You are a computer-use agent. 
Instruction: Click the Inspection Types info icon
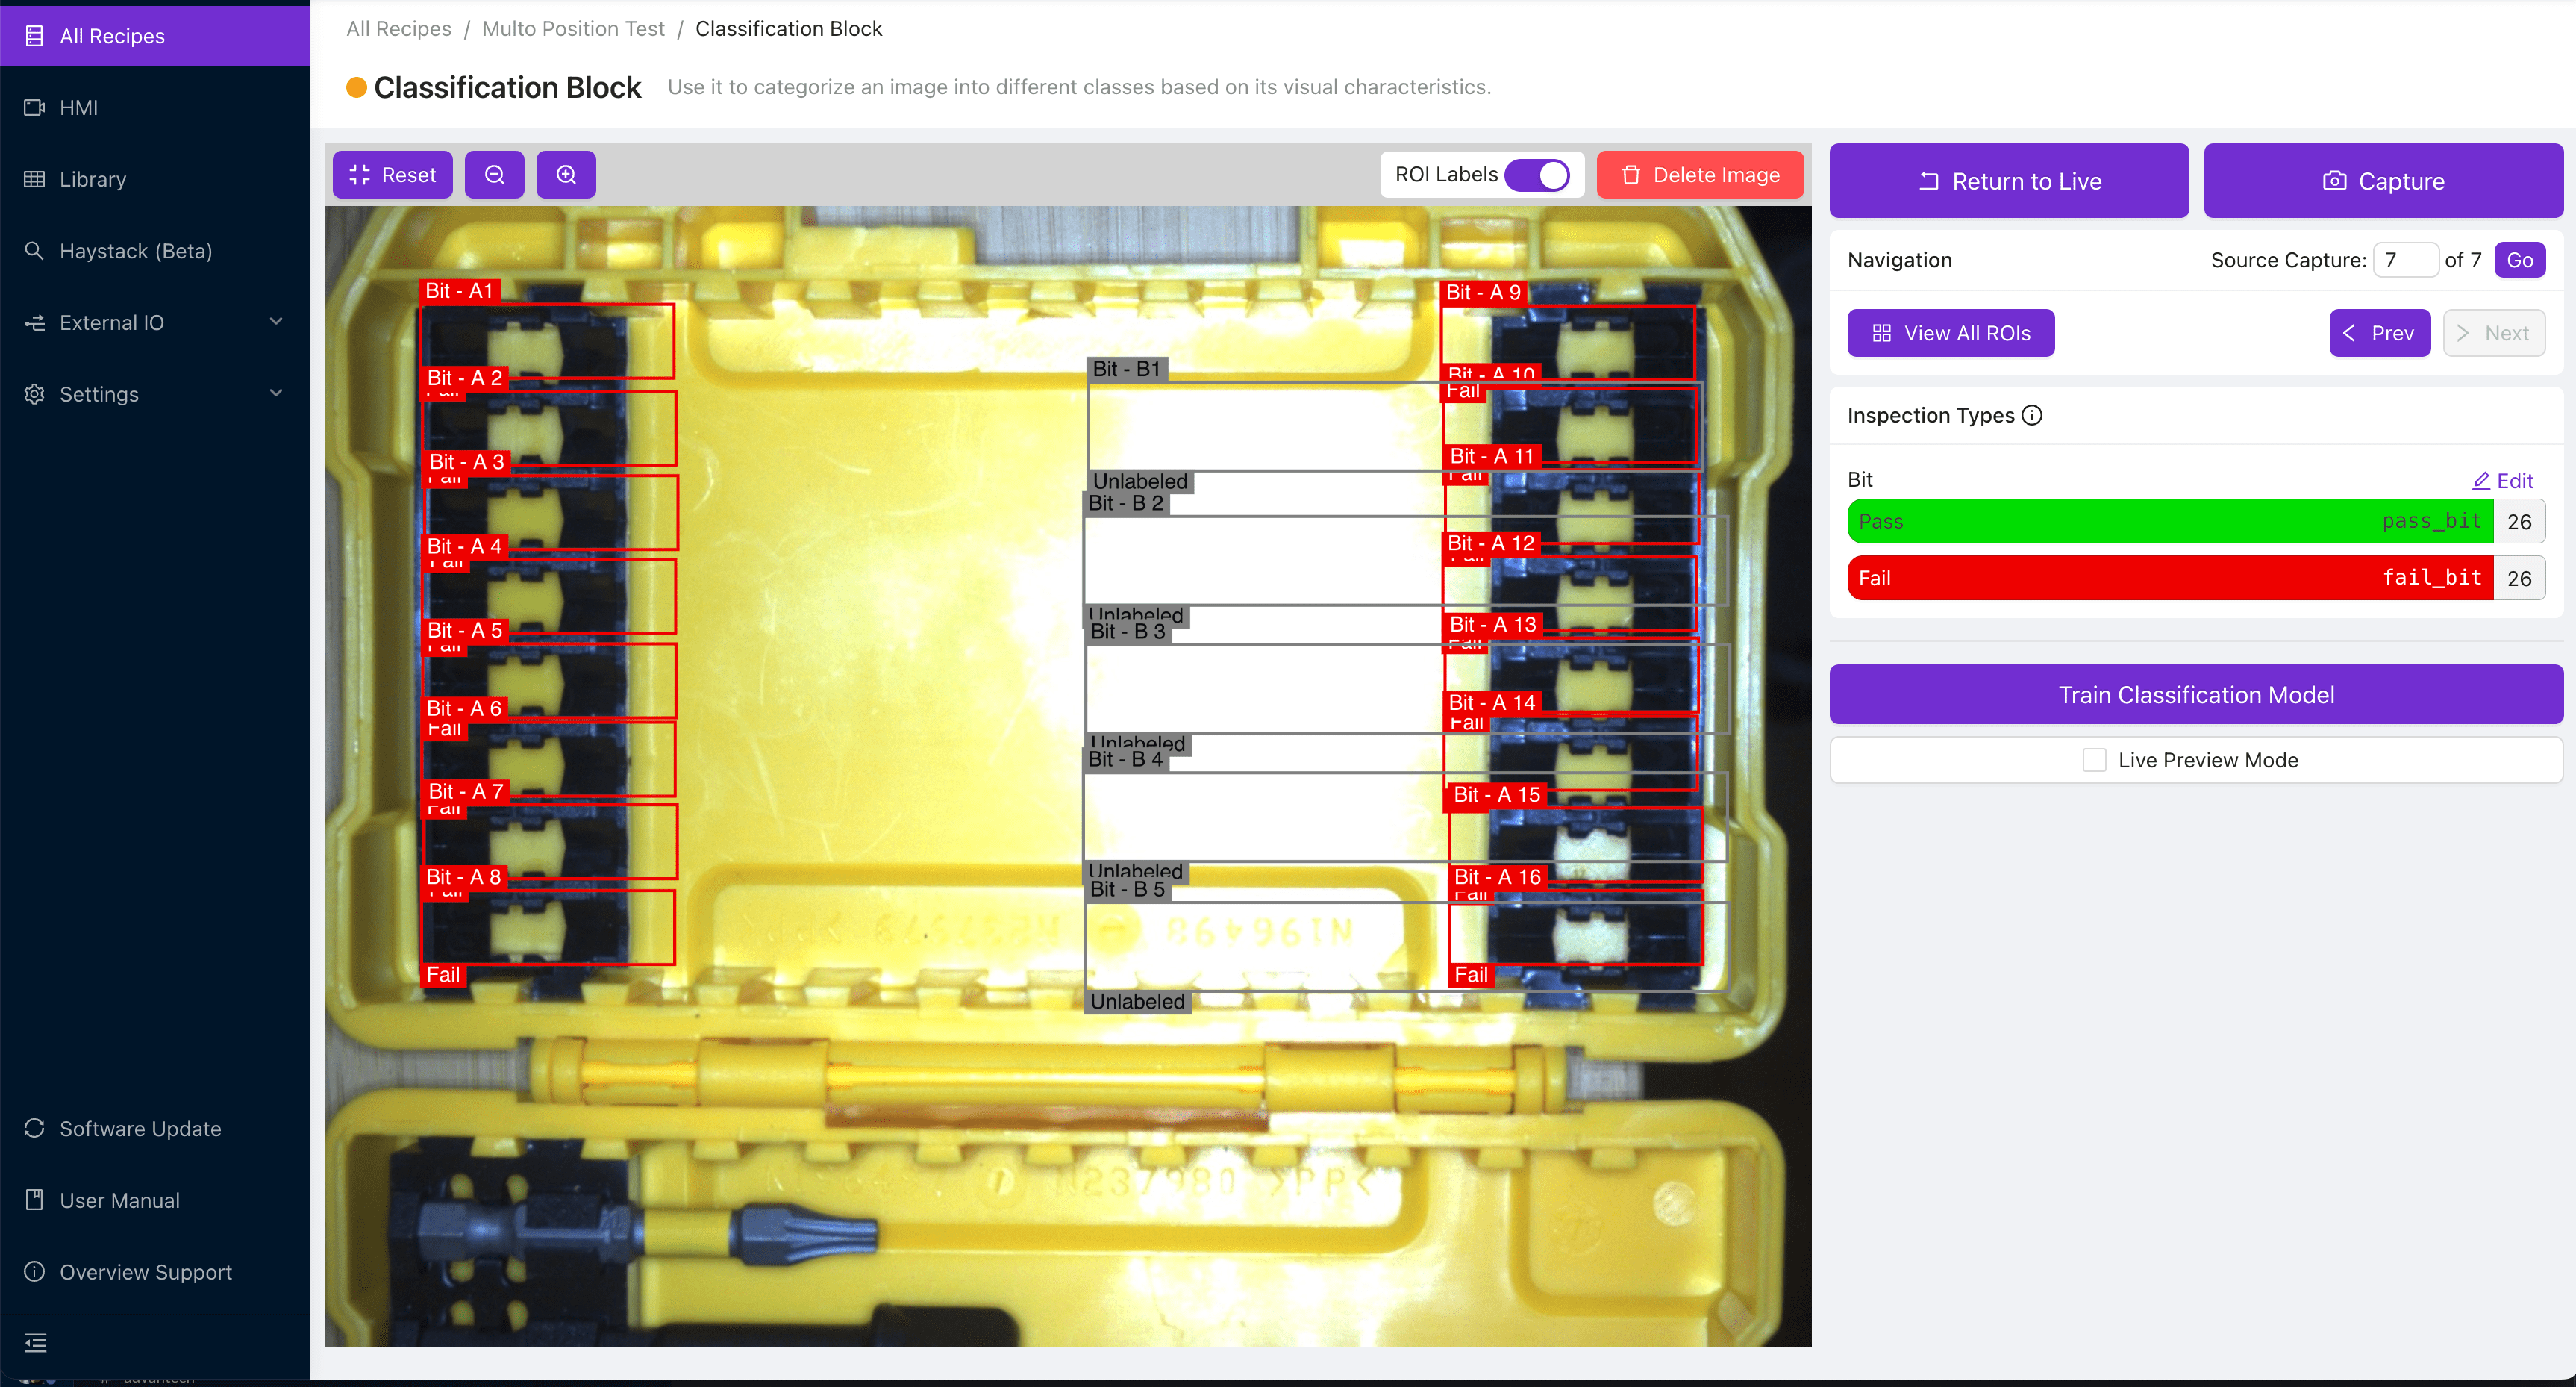tap(2032, 415)
